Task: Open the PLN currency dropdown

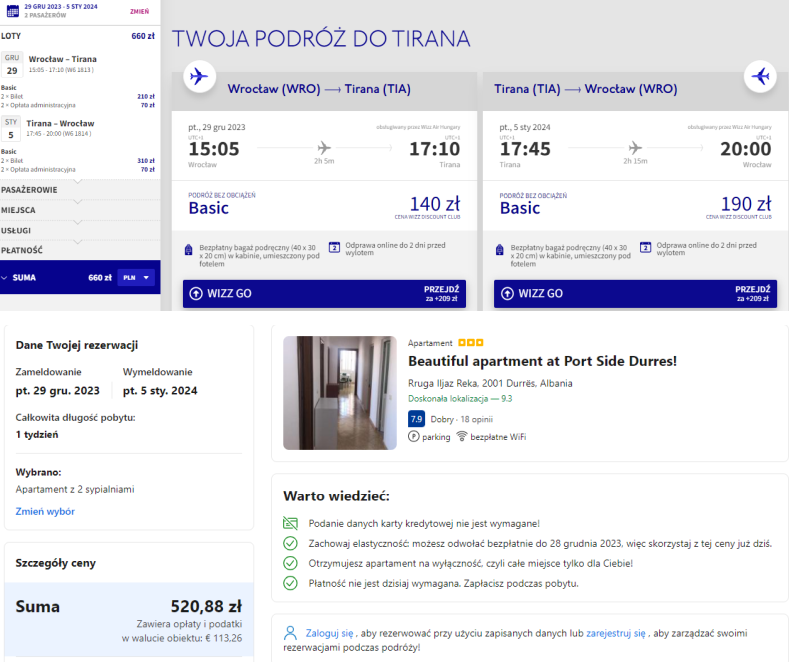Action: coord(136,278)
